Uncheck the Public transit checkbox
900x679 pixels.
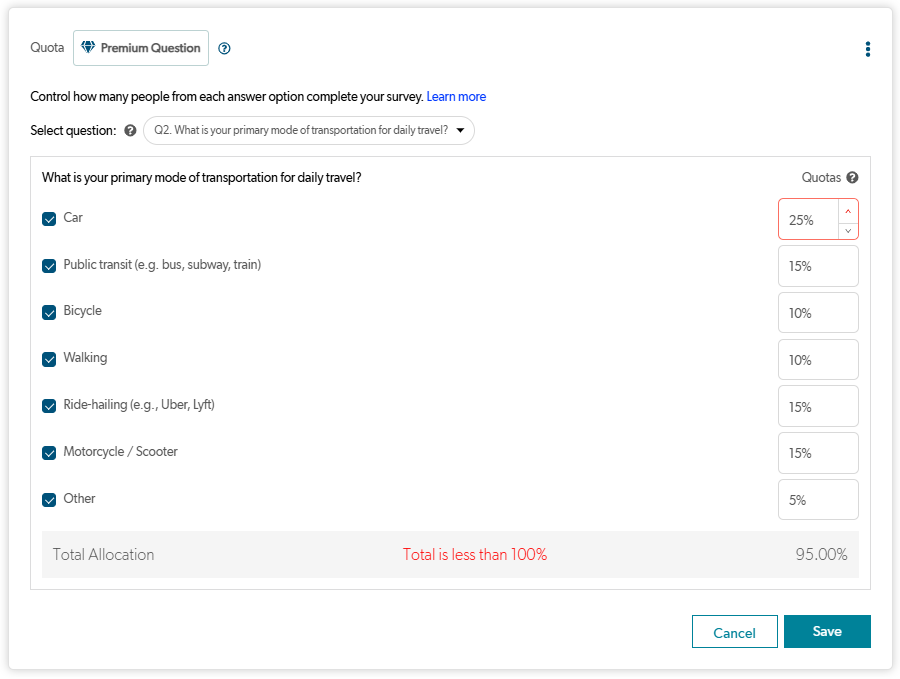click(x=49, y=266)
